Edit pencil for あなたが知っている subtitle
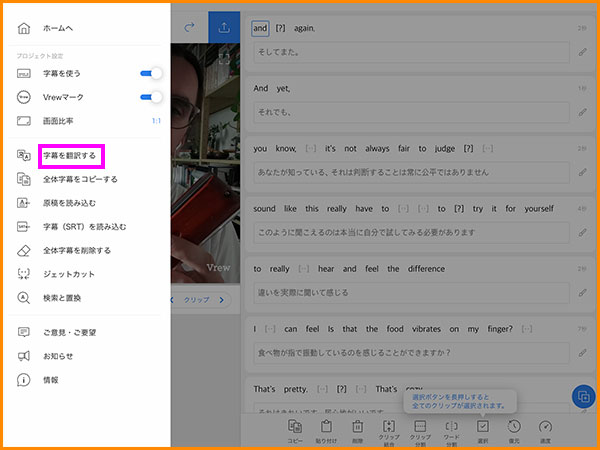 click(582, 172)
